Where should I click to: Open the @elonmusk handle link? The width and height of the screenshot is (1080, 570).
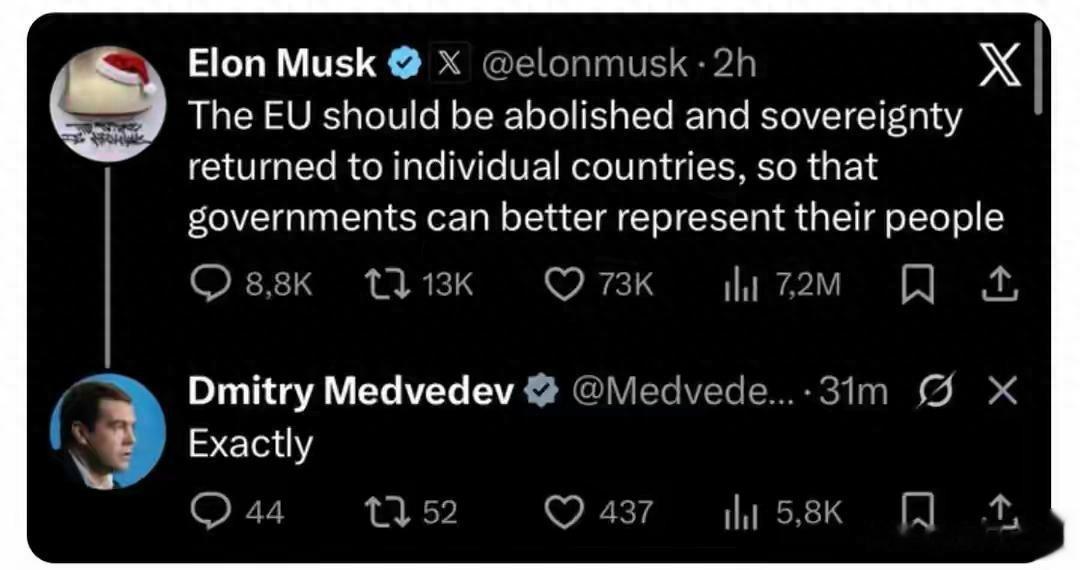pos(585,65)
